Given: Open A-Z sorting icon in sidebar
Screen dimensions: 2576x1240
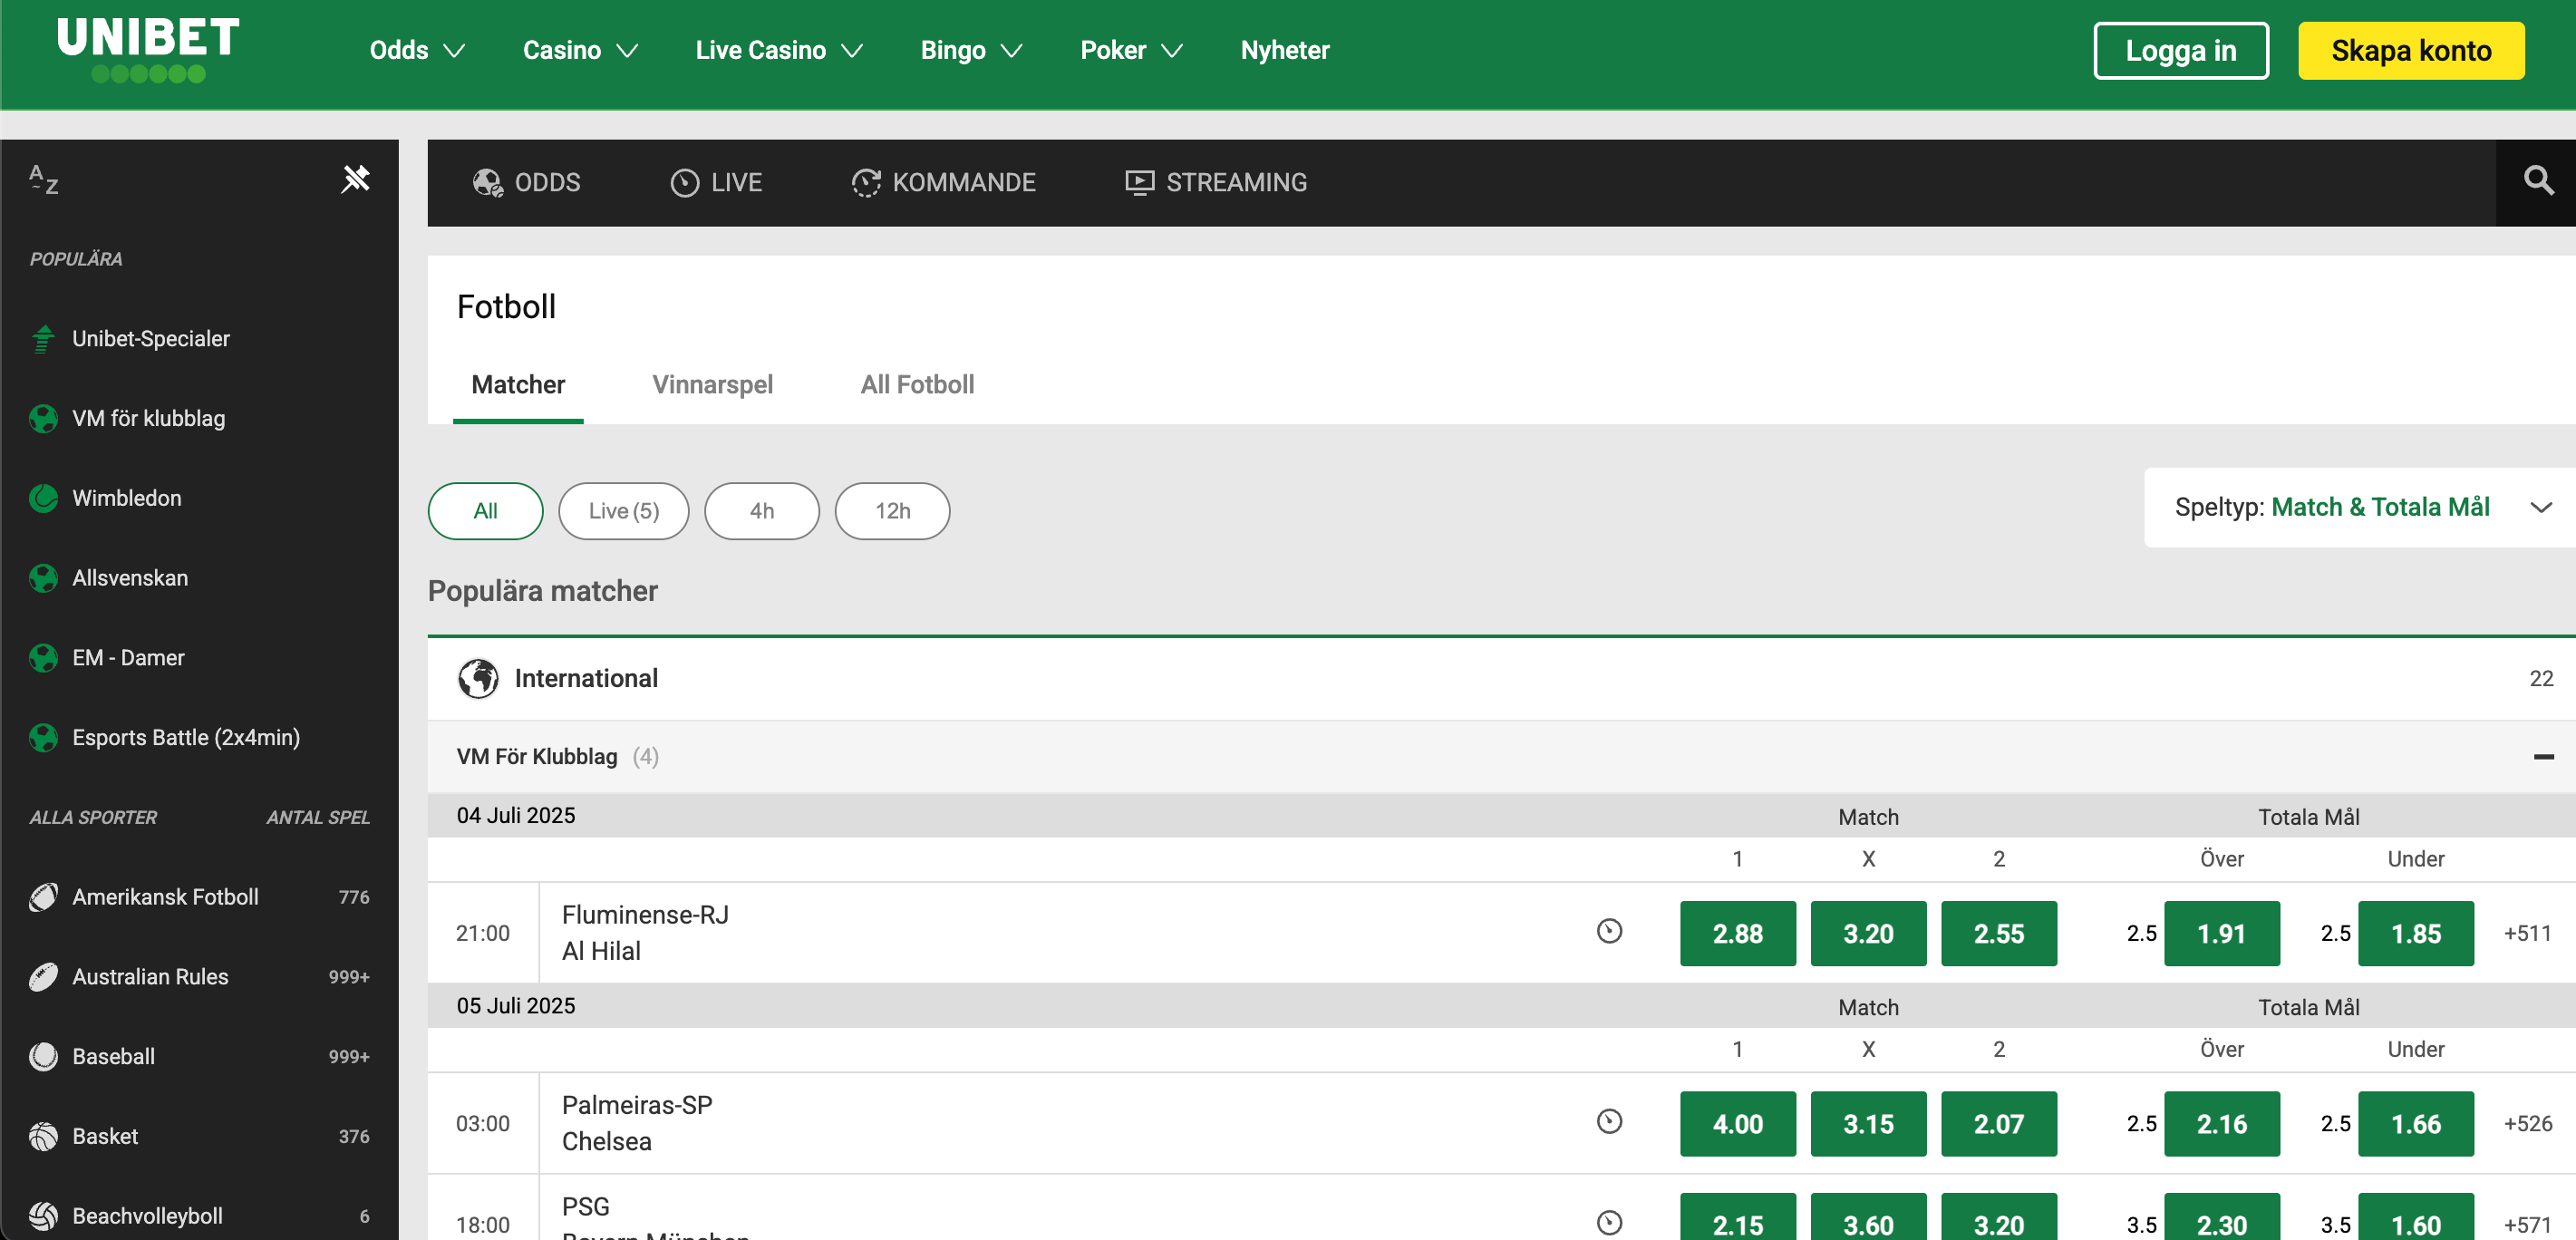Looking at the screenshot, I should pyautogui.click(x=44, y=180).
